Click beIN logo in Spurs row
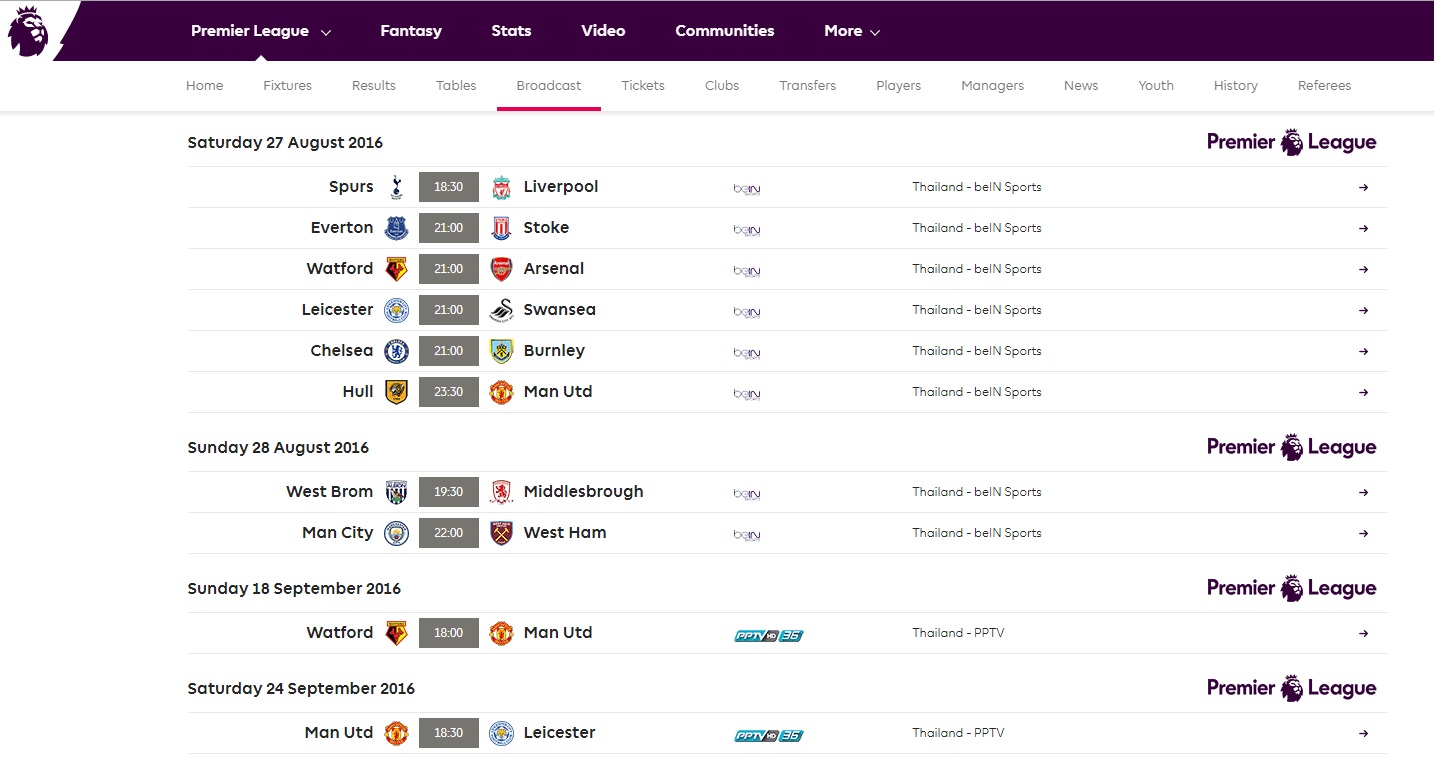 747,189
